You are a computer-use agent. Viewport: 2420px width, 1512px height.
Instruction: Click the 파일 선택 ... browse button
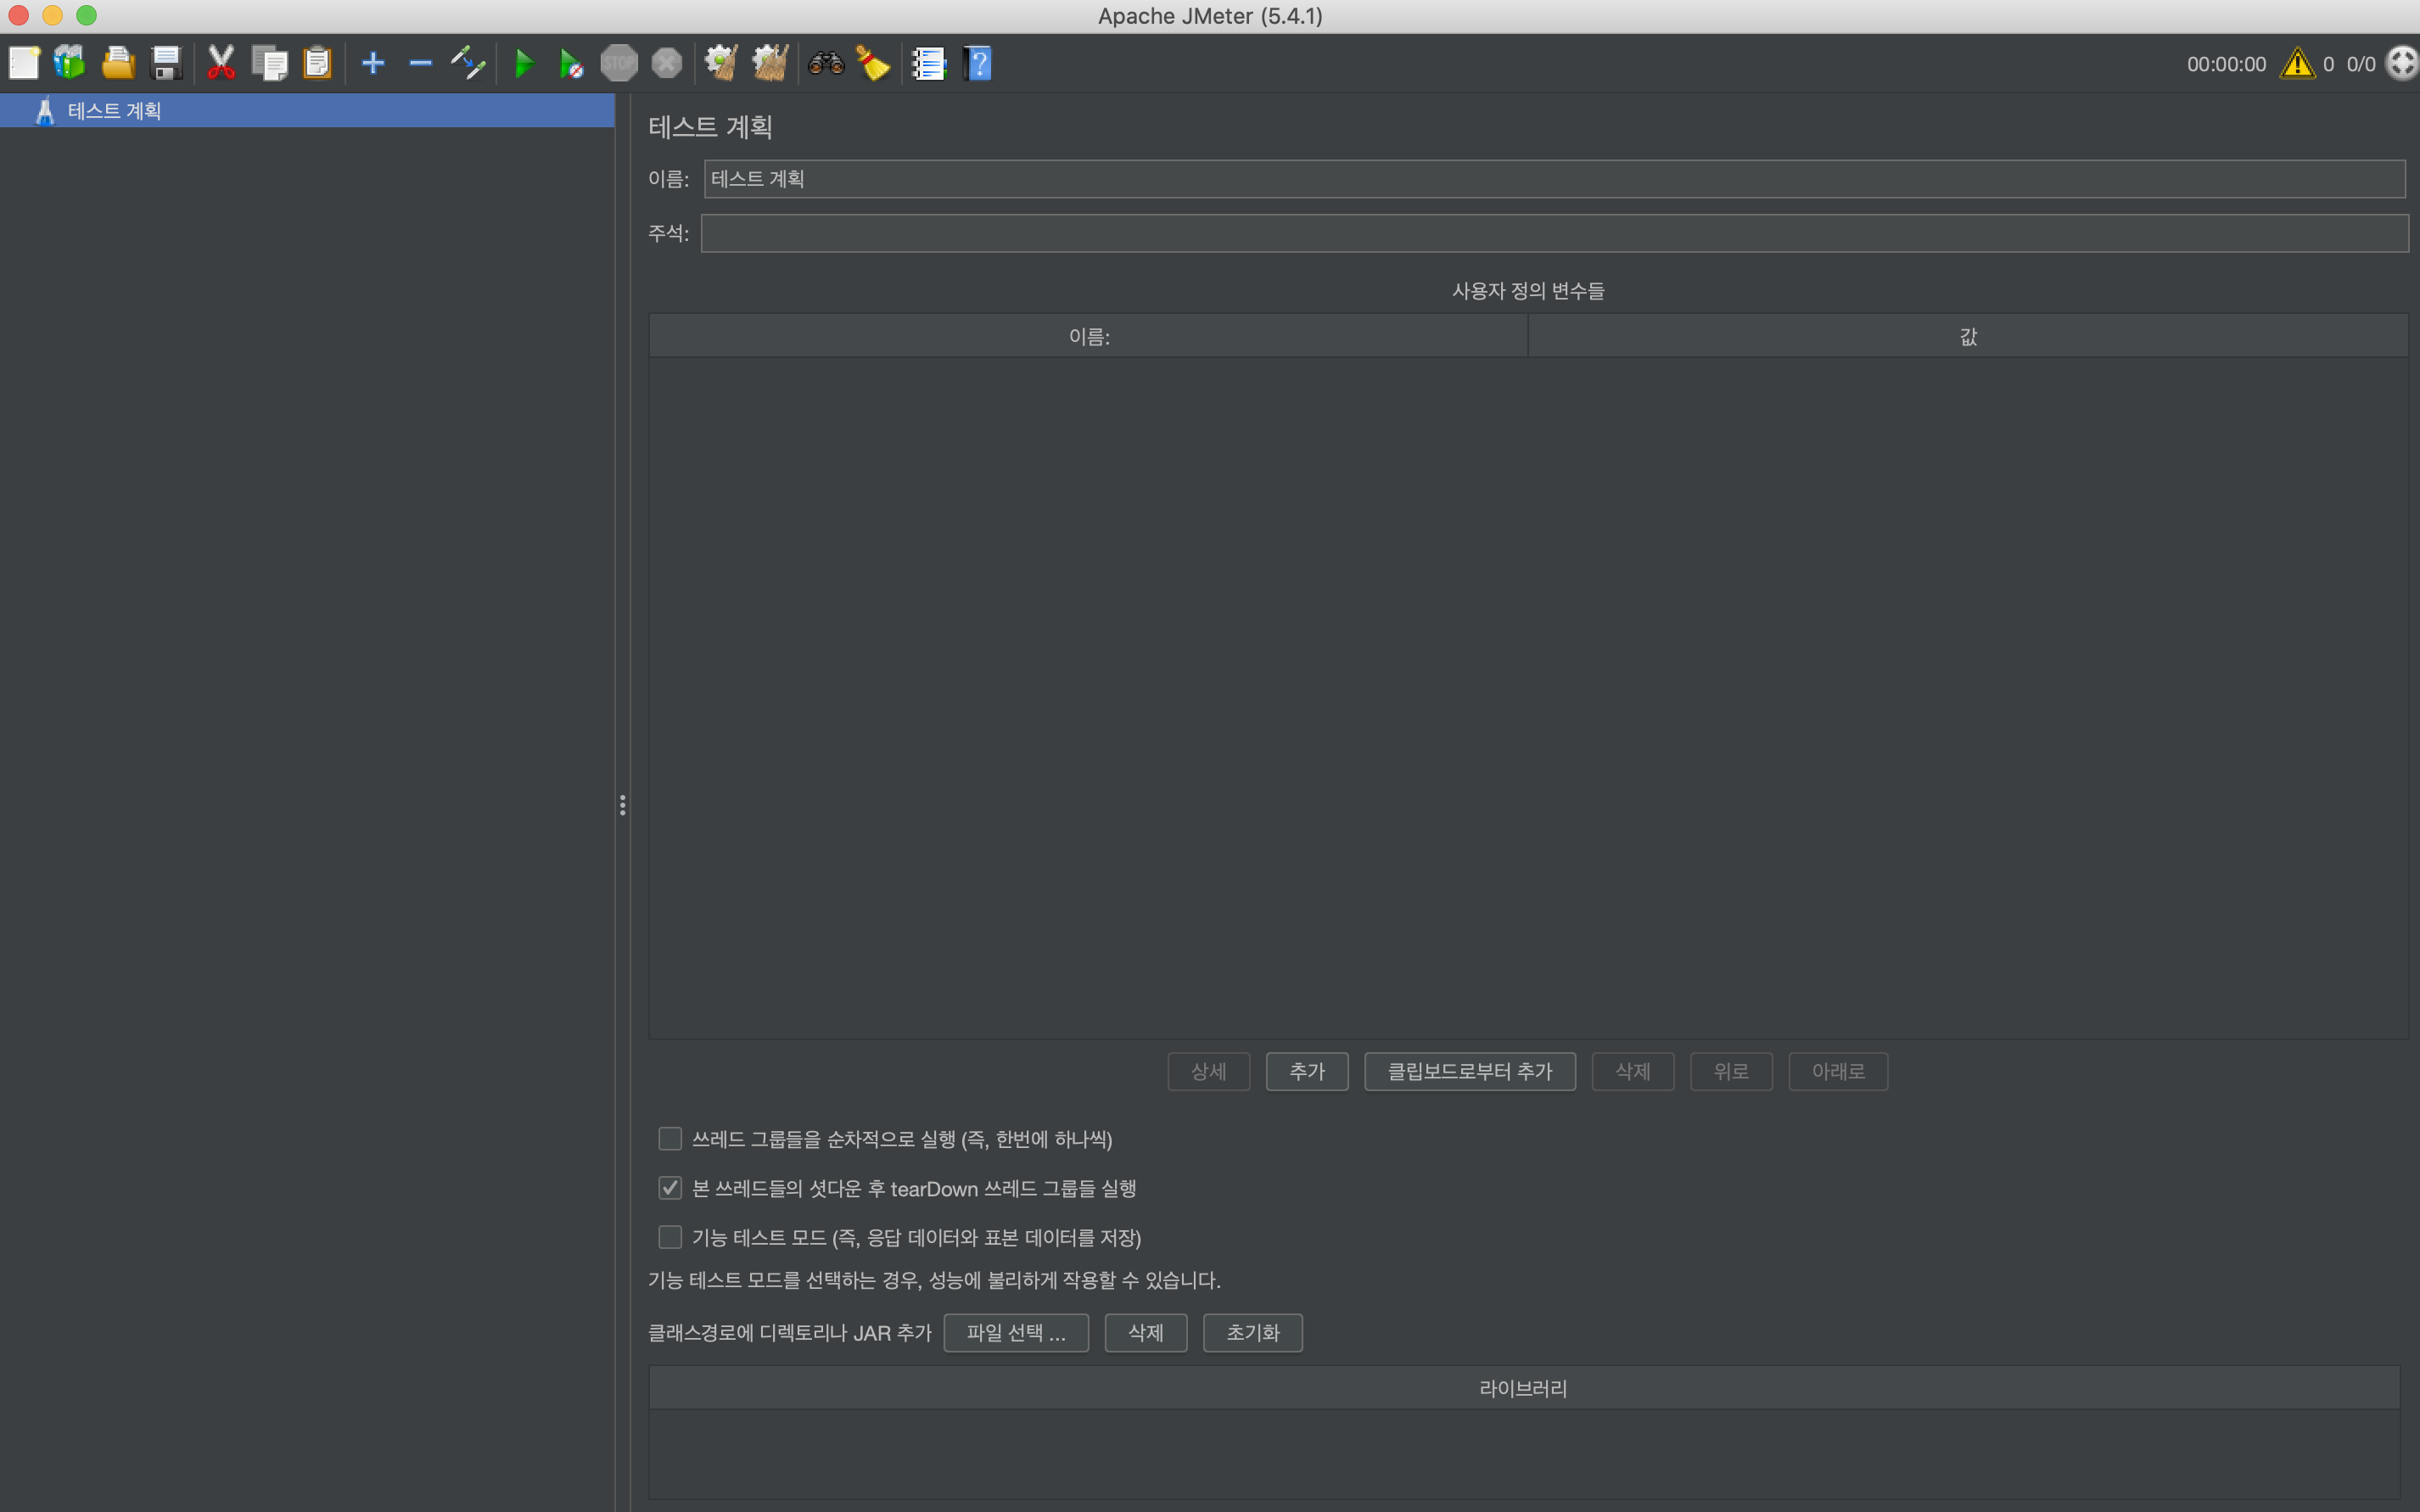1015,1332
